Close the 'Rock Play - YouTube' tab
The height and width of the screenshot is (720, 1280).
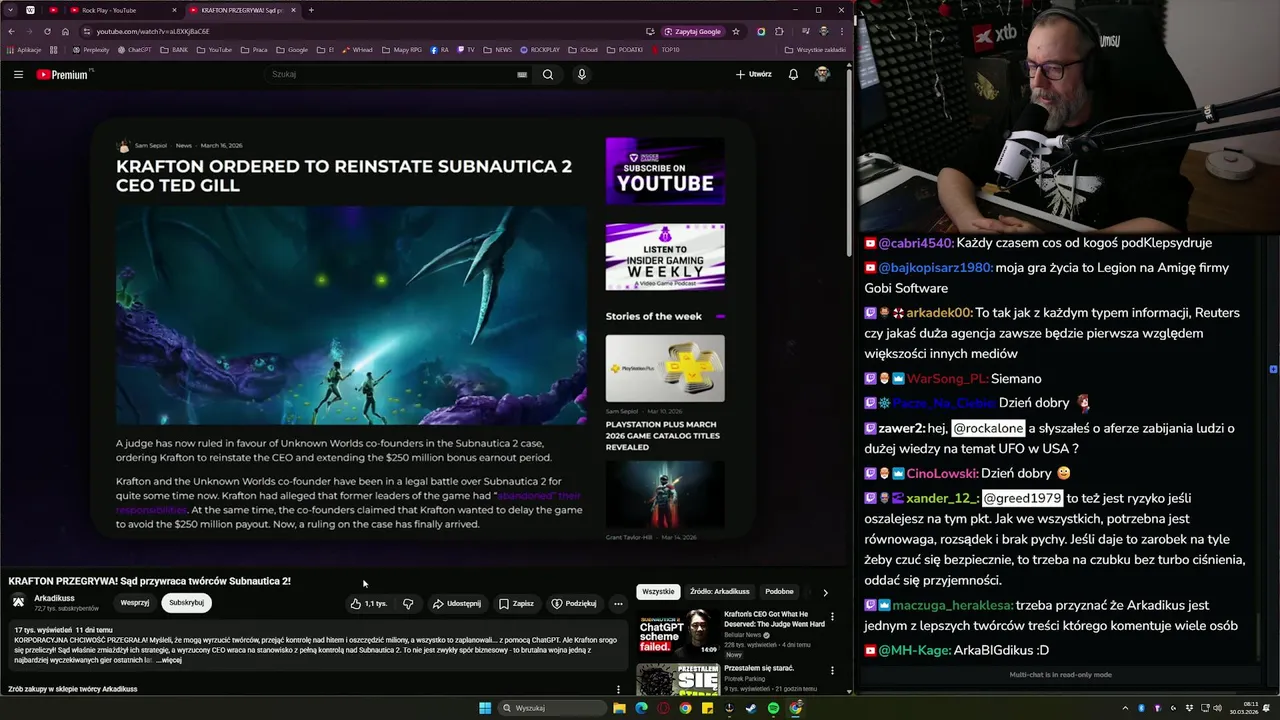pos(174,10)
